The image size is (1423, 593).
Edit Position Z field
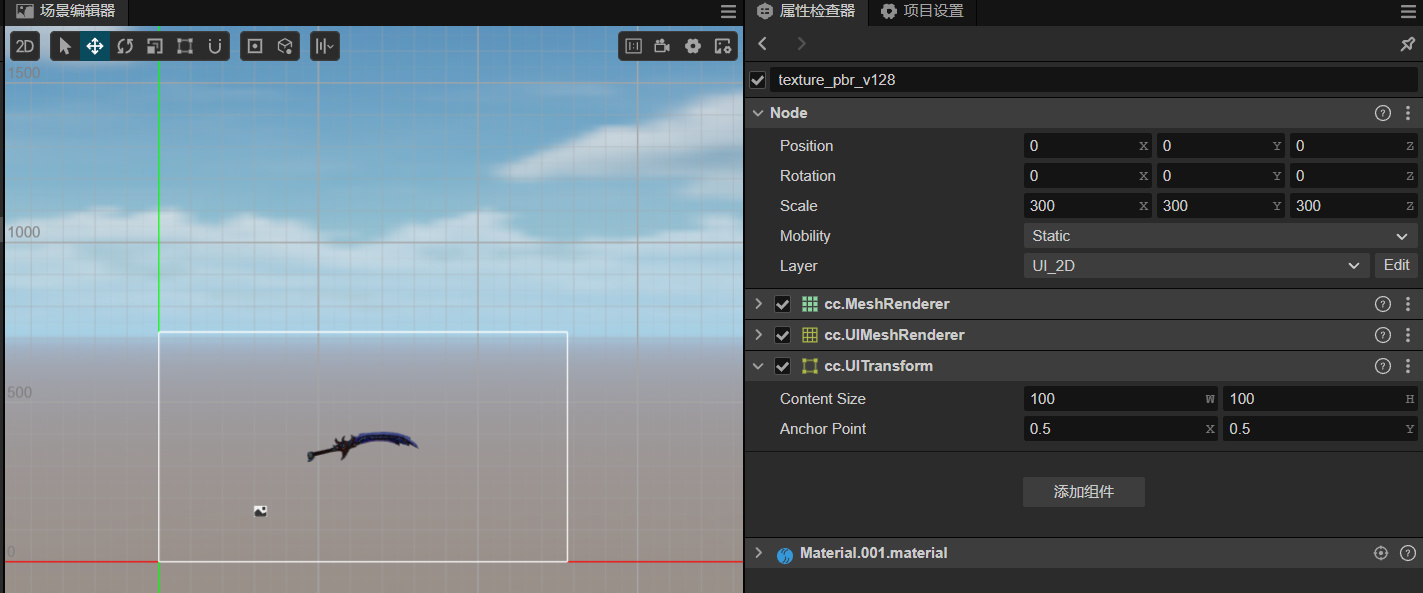coord(1354,146)
